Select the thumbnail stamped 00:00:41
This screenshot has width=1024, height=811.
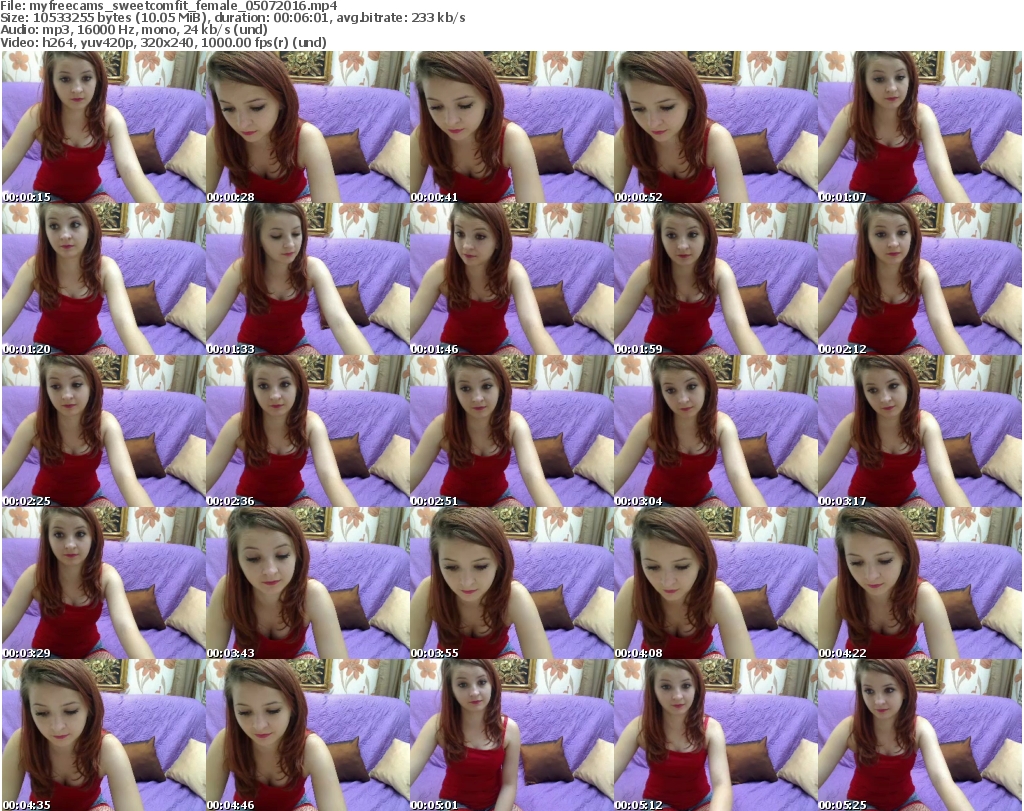(511, 127)
